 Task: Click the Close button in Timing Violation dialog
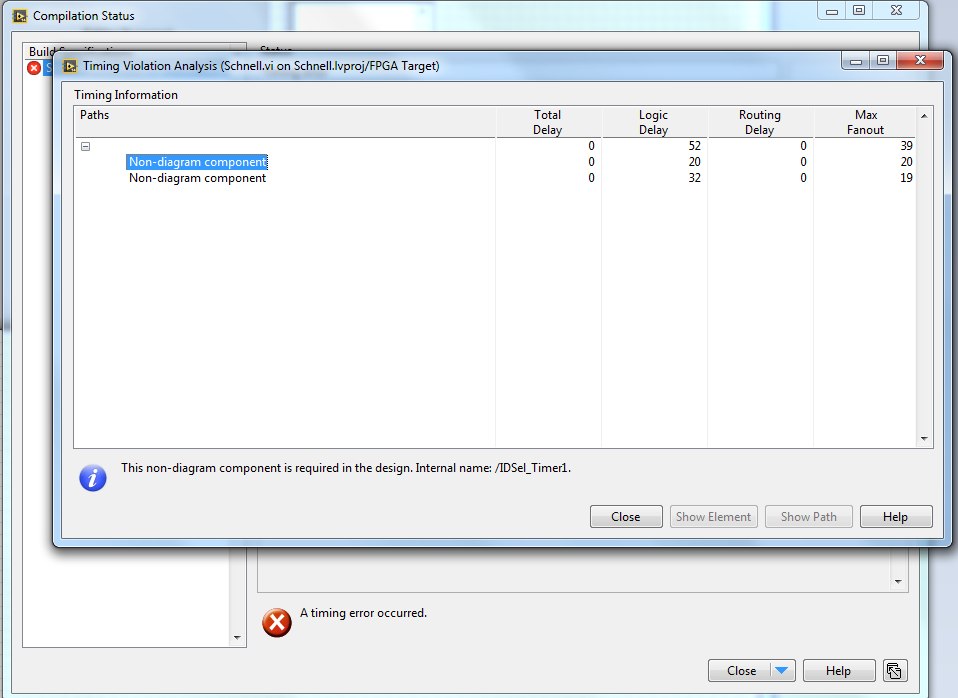(x=626, y=516)
